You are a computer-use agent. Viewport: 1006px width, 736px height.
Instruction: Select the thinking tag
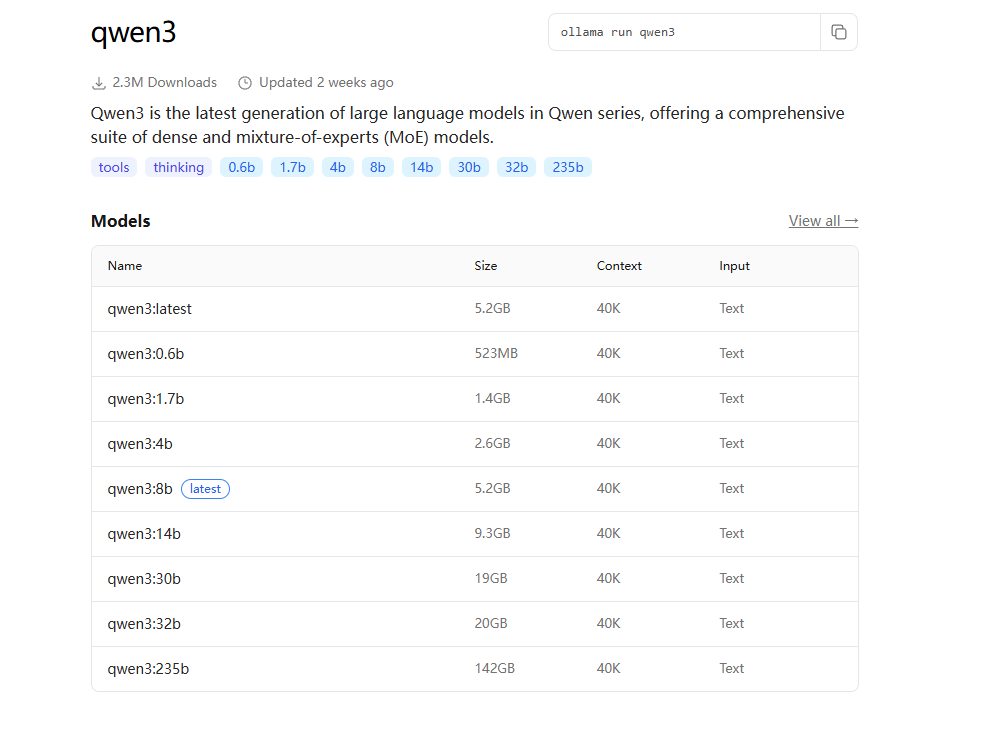click(x=178, y=167)
